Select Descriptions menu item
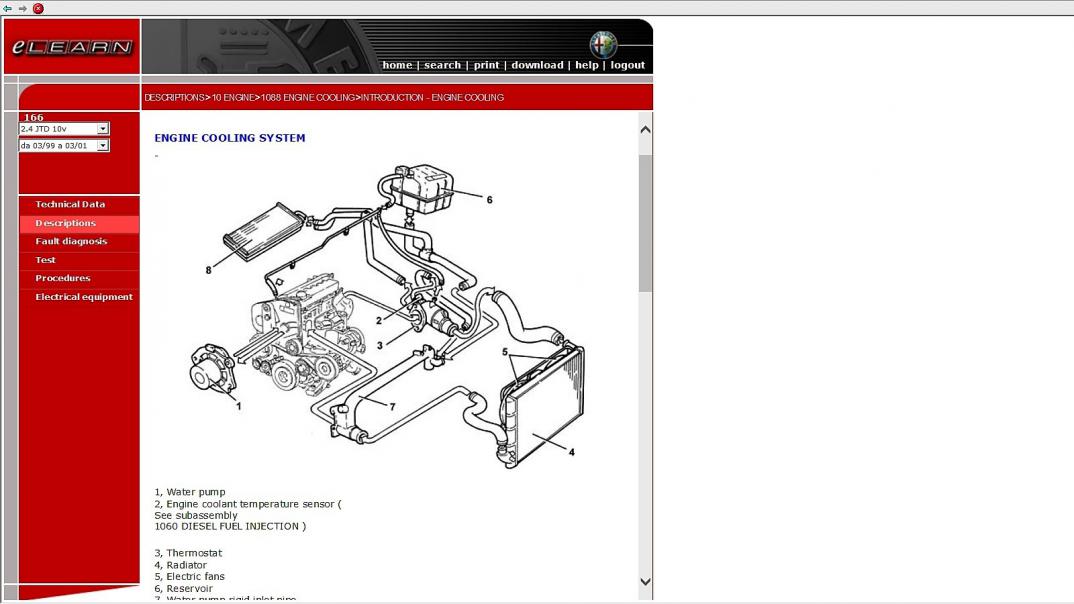 click(79, 223)
